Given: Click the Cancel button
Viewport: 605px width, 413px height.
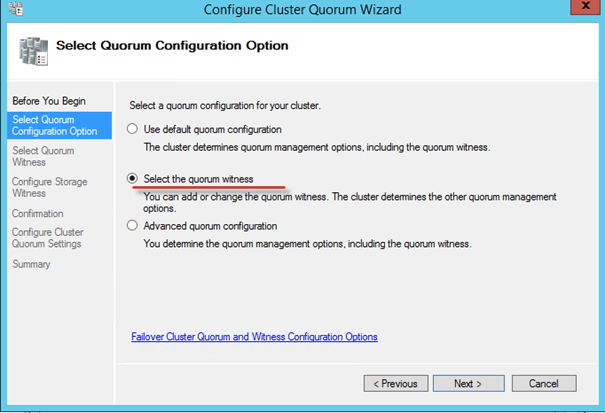Looking at the screenshot, I should [543, 383].
